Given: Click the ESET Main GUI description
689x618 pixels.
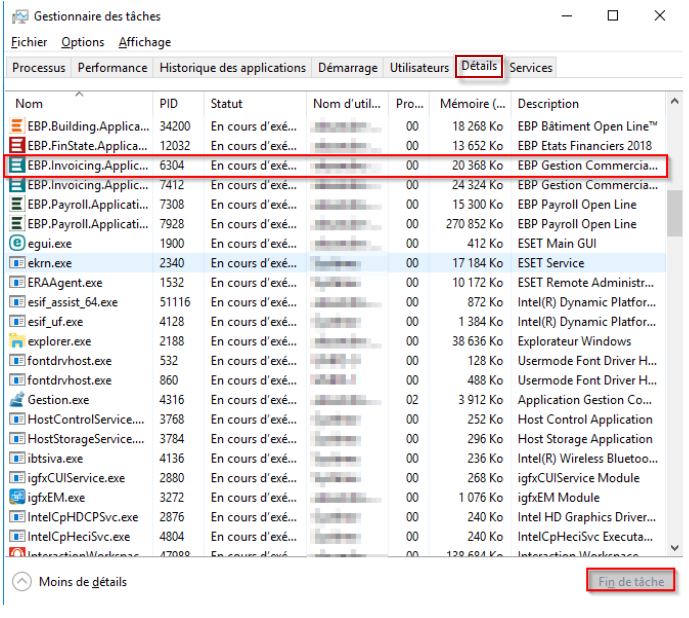Looking at the screenshot, I should [x=557, y=243].
